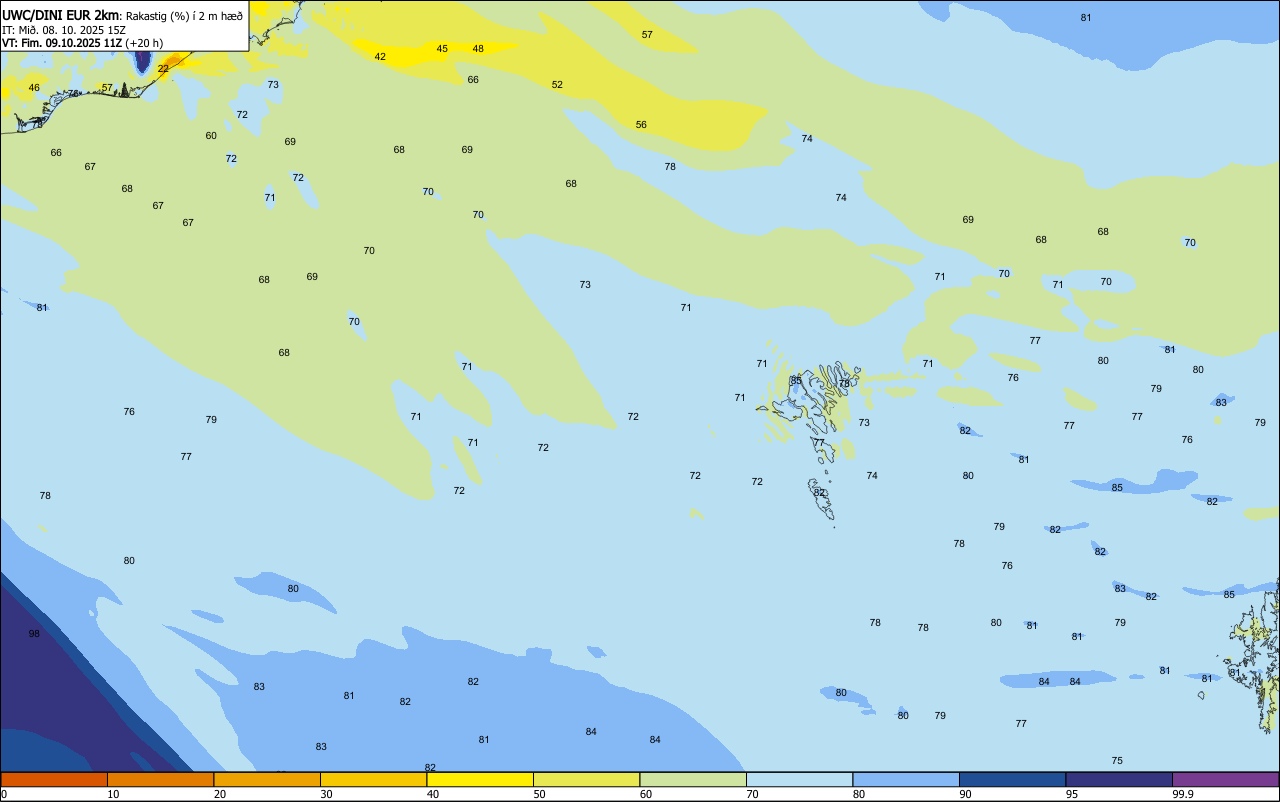Click the '90' legend tick label

(x=965, y=794)
